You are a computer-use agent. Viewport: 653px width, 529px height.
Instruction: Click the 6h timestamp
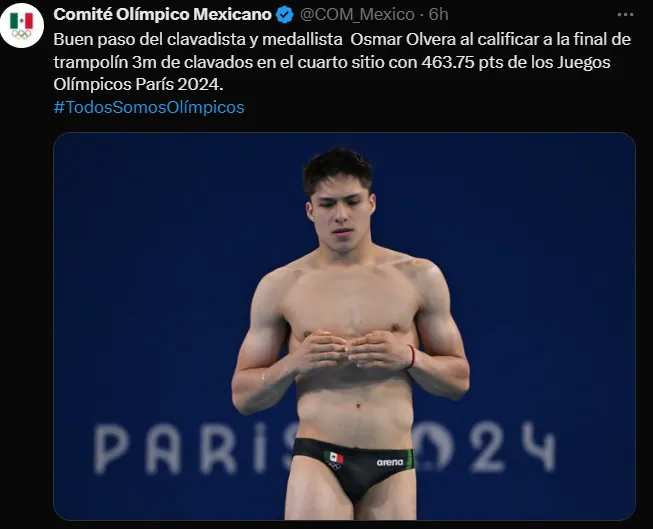(x=439, y=15)
